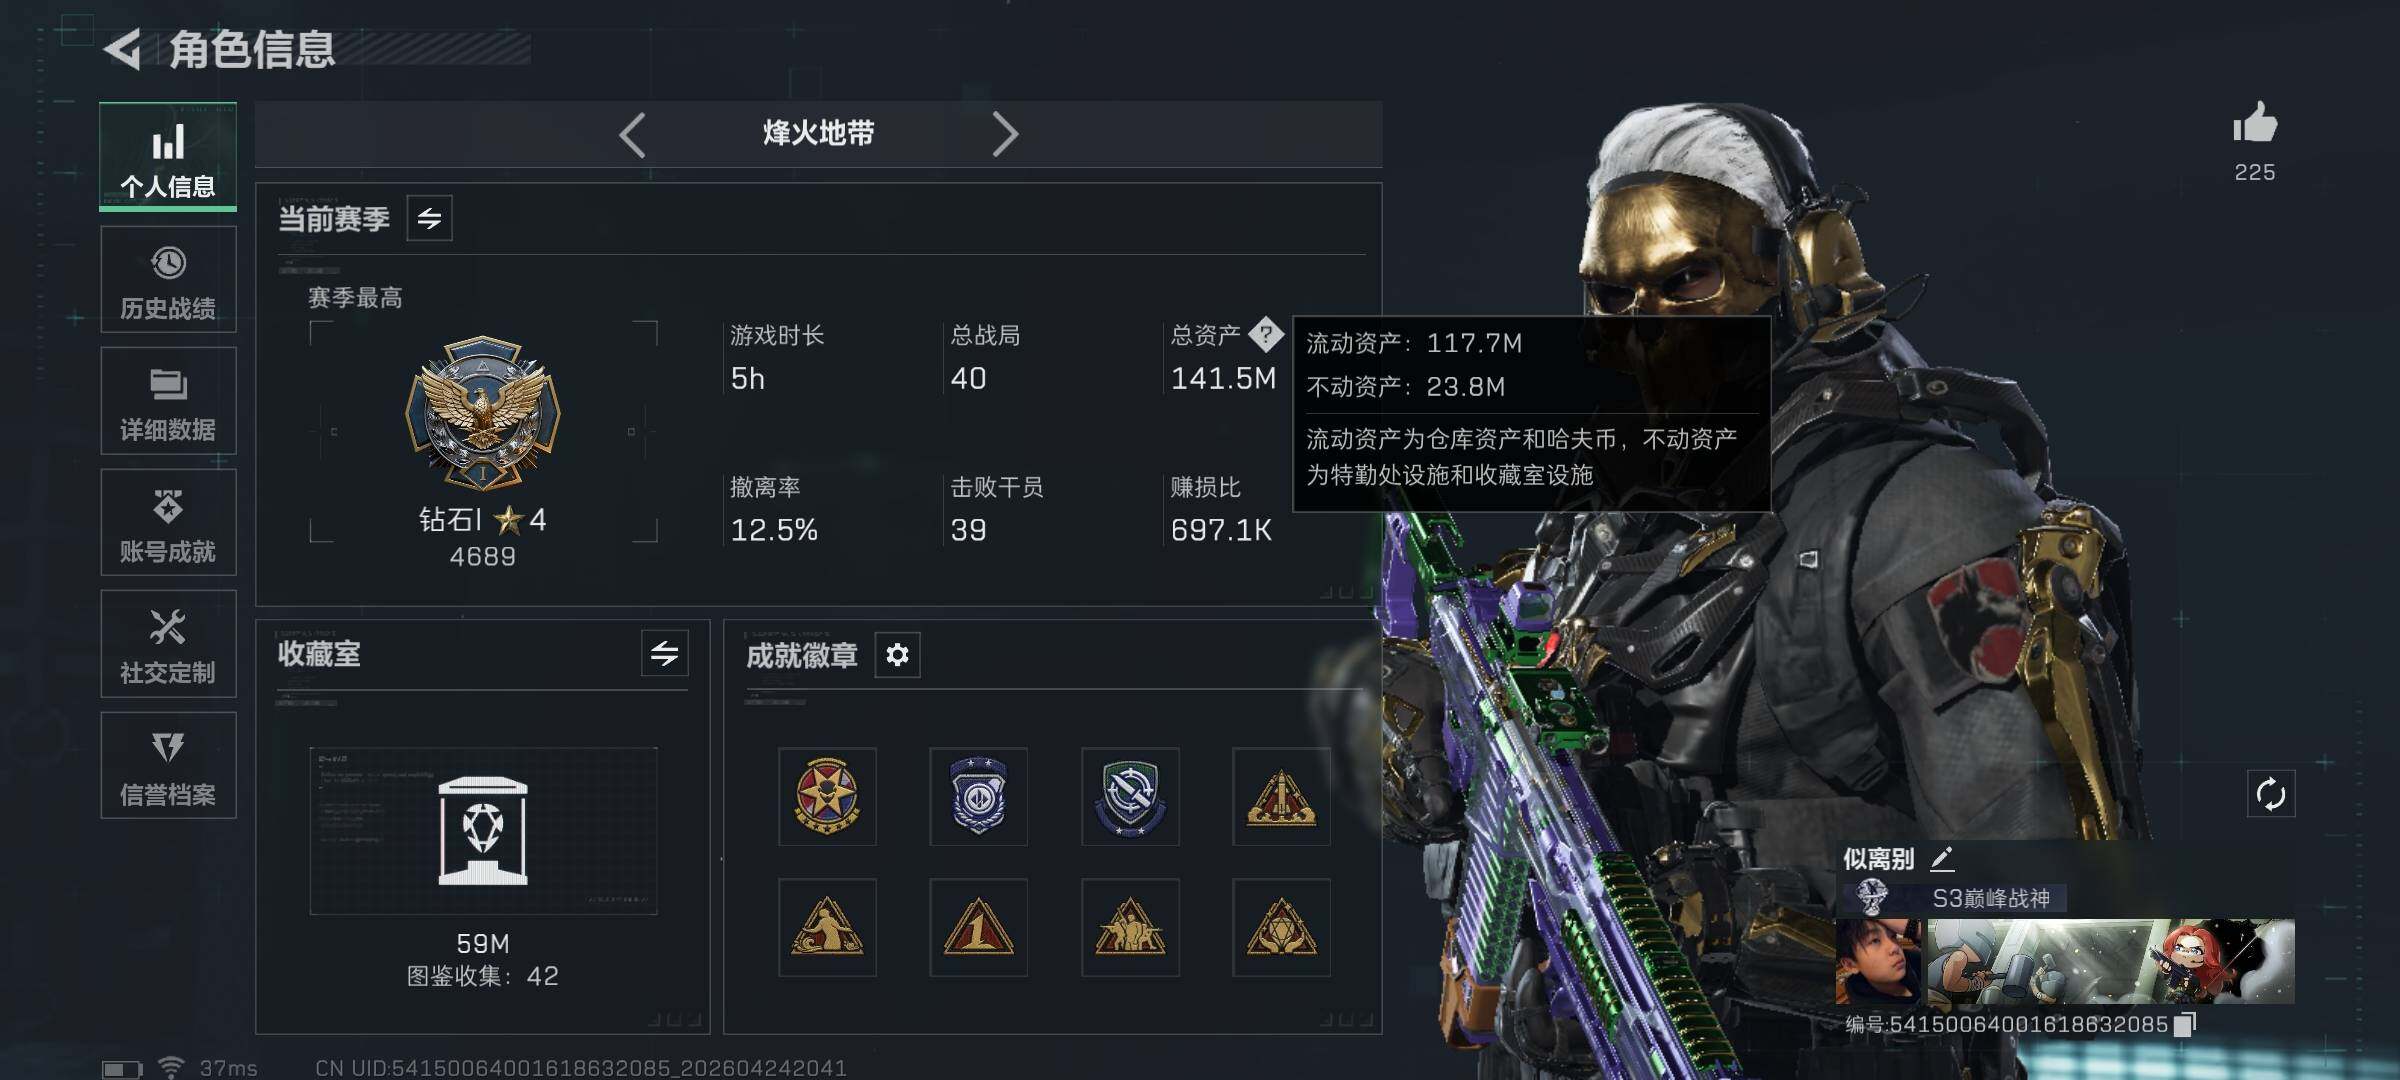This screenshot has width=2400, height=1080.
Task: Open the 信誉档案 section
Action: coord(168,766)
